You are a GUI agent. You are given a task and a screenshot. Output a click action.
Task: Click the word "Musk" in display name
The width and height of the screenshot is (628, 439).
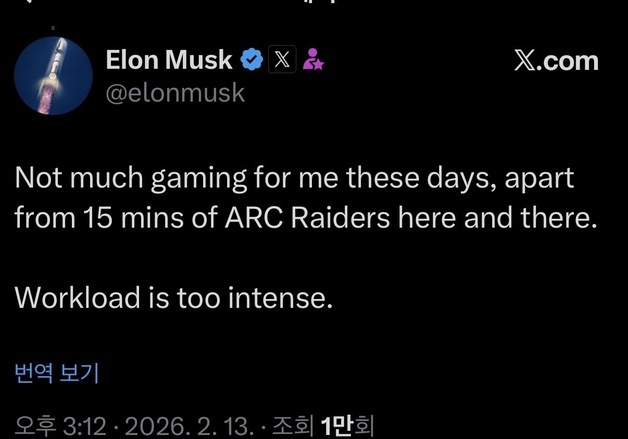click(x=203, y=60)
